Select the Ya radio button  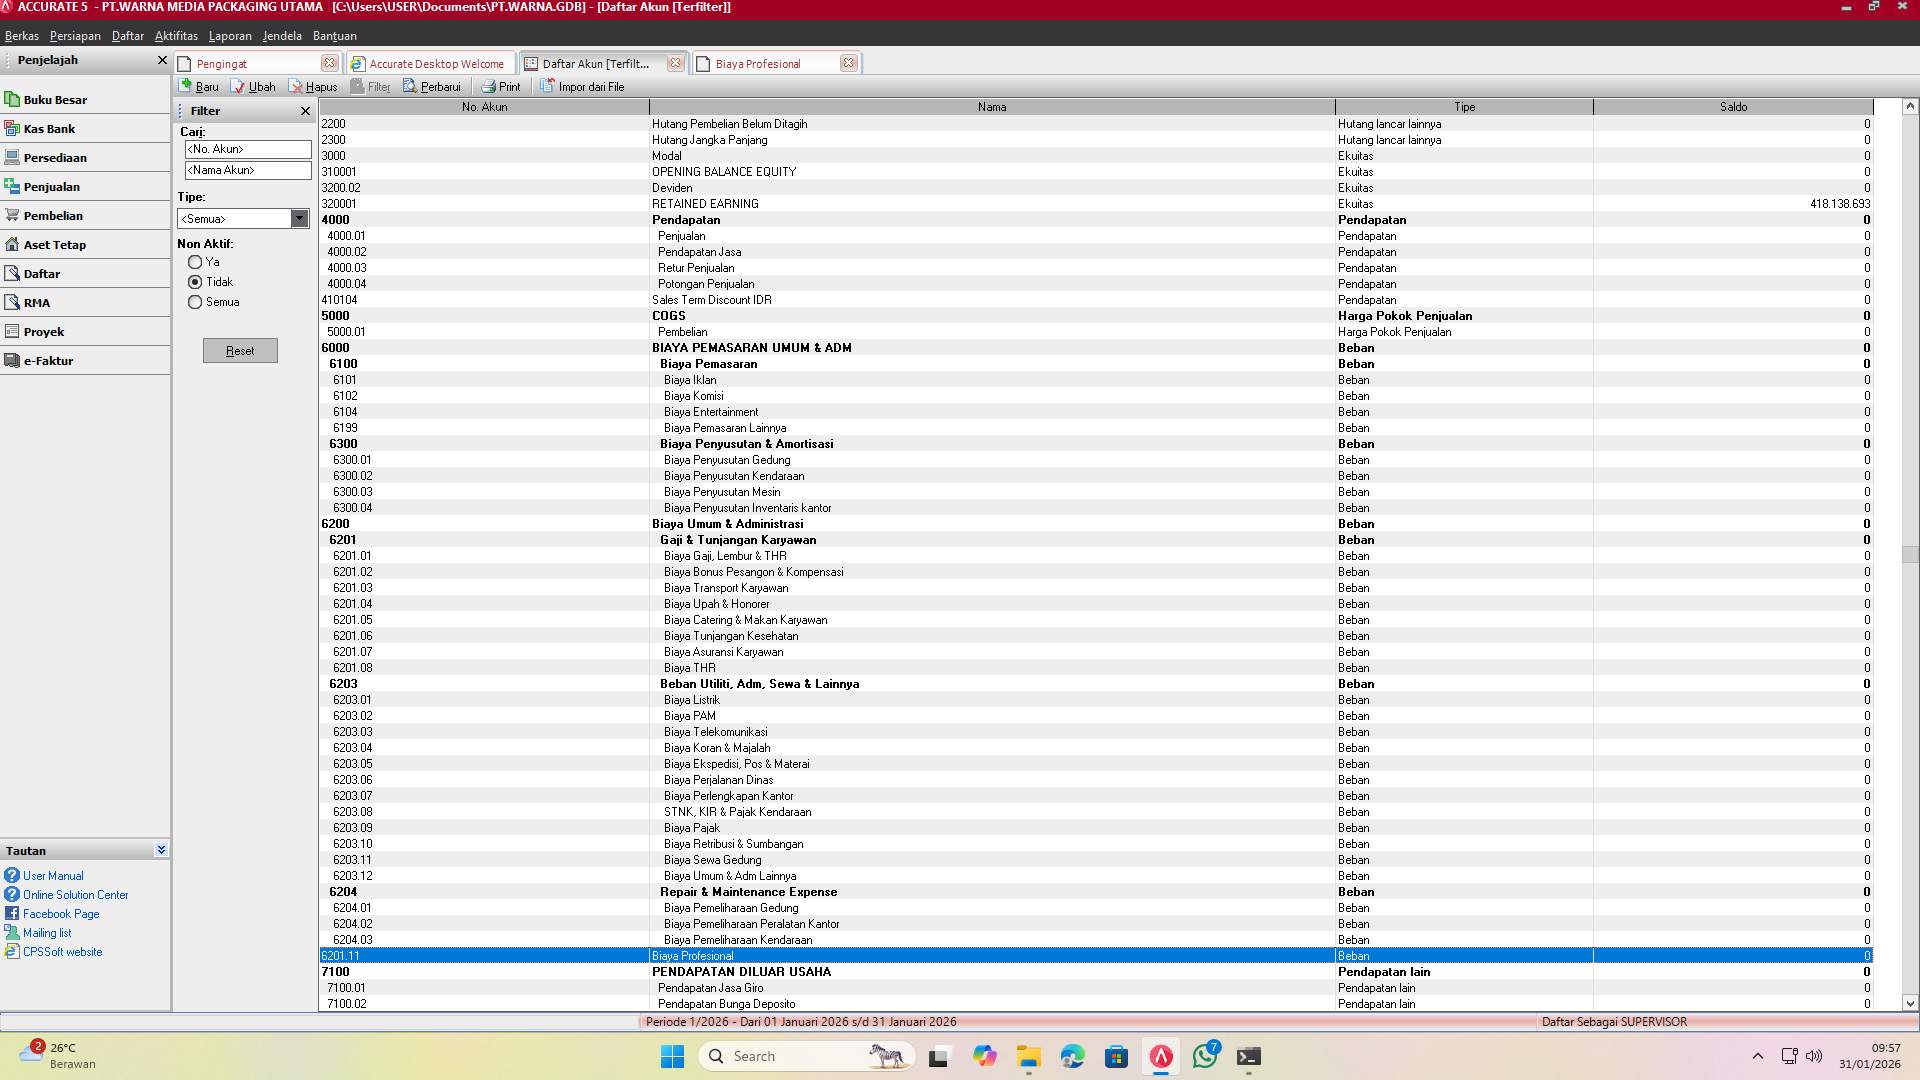click(196, 262)
